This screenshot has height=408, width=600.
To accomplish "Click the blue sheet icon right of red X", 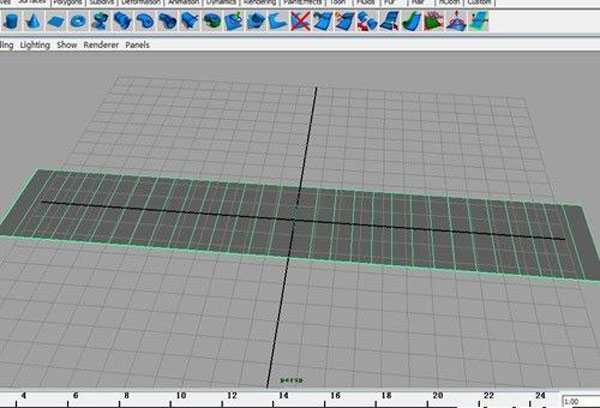I will pos(322,21).
